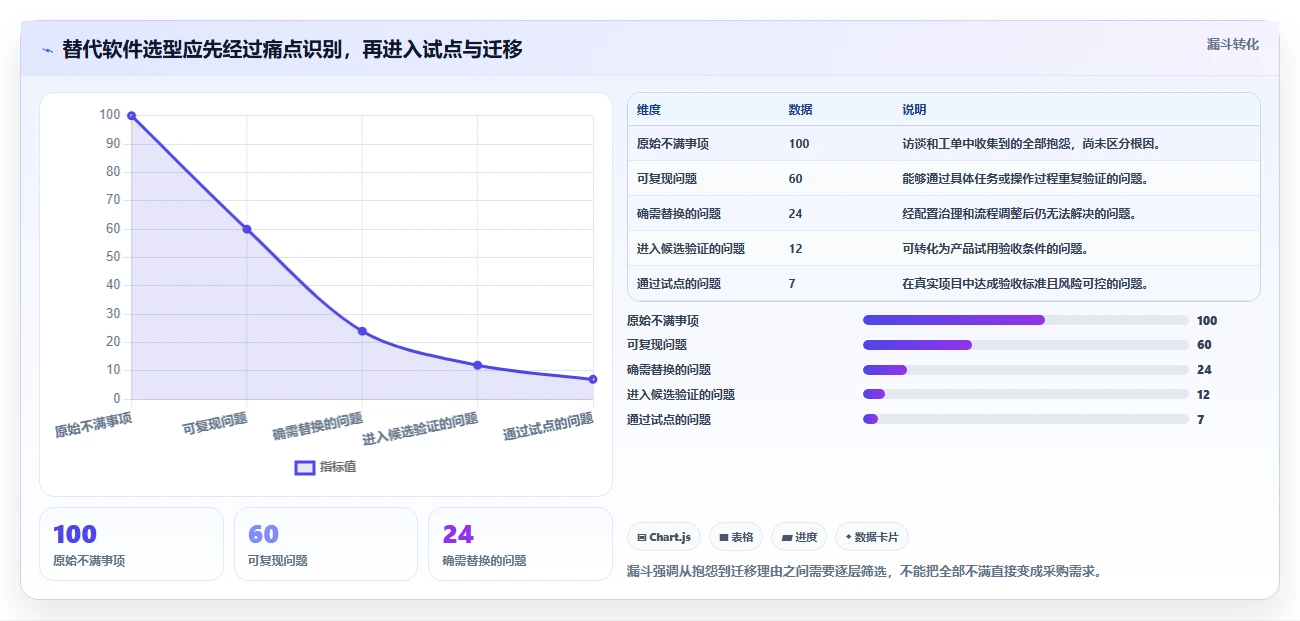Click the 进入候选验证的问题 progress list label
This screenshot has height=621, width=1300.
click(681, 395)
